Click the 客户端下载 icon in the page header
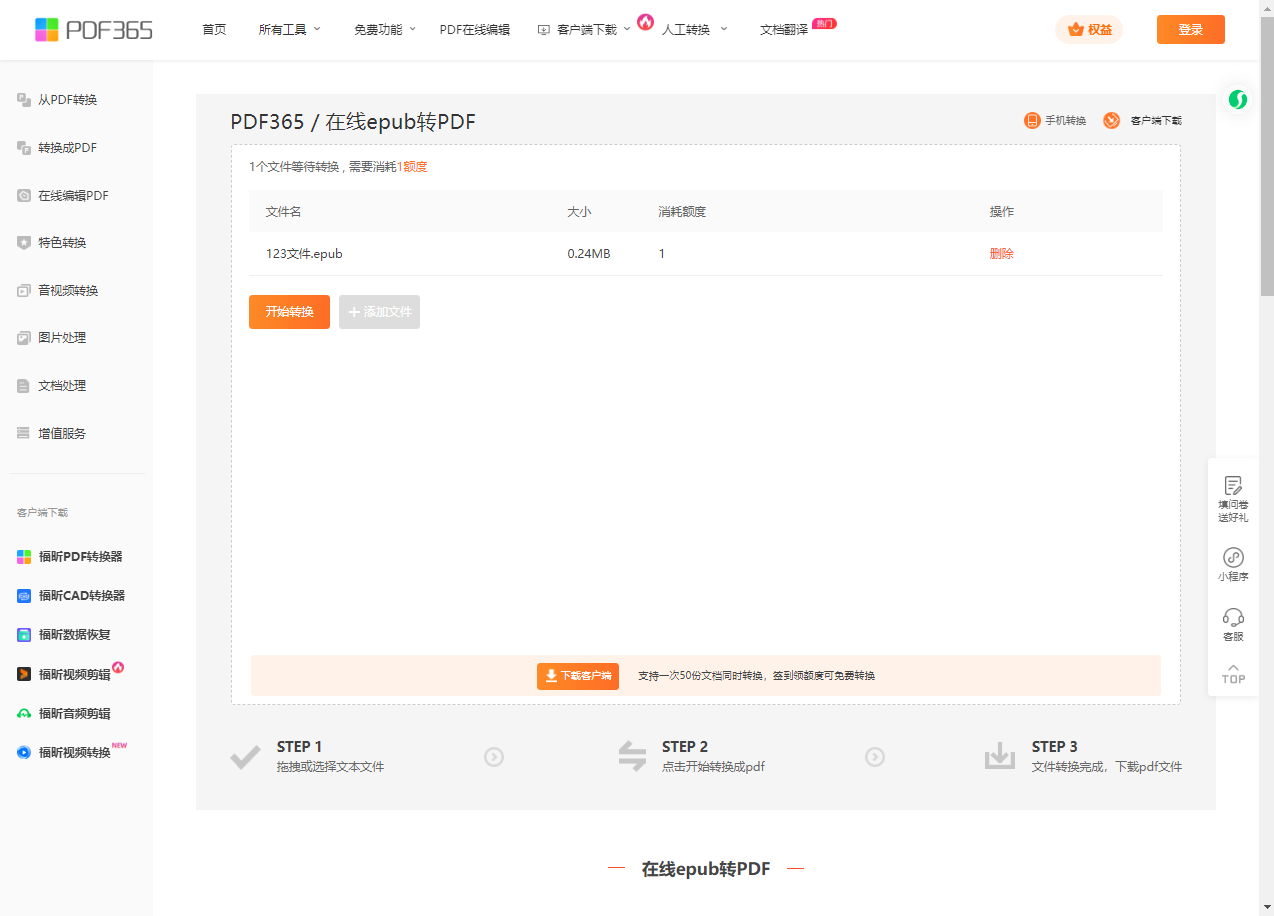Screen dimensions: 1274x916 coord(1111,121)
